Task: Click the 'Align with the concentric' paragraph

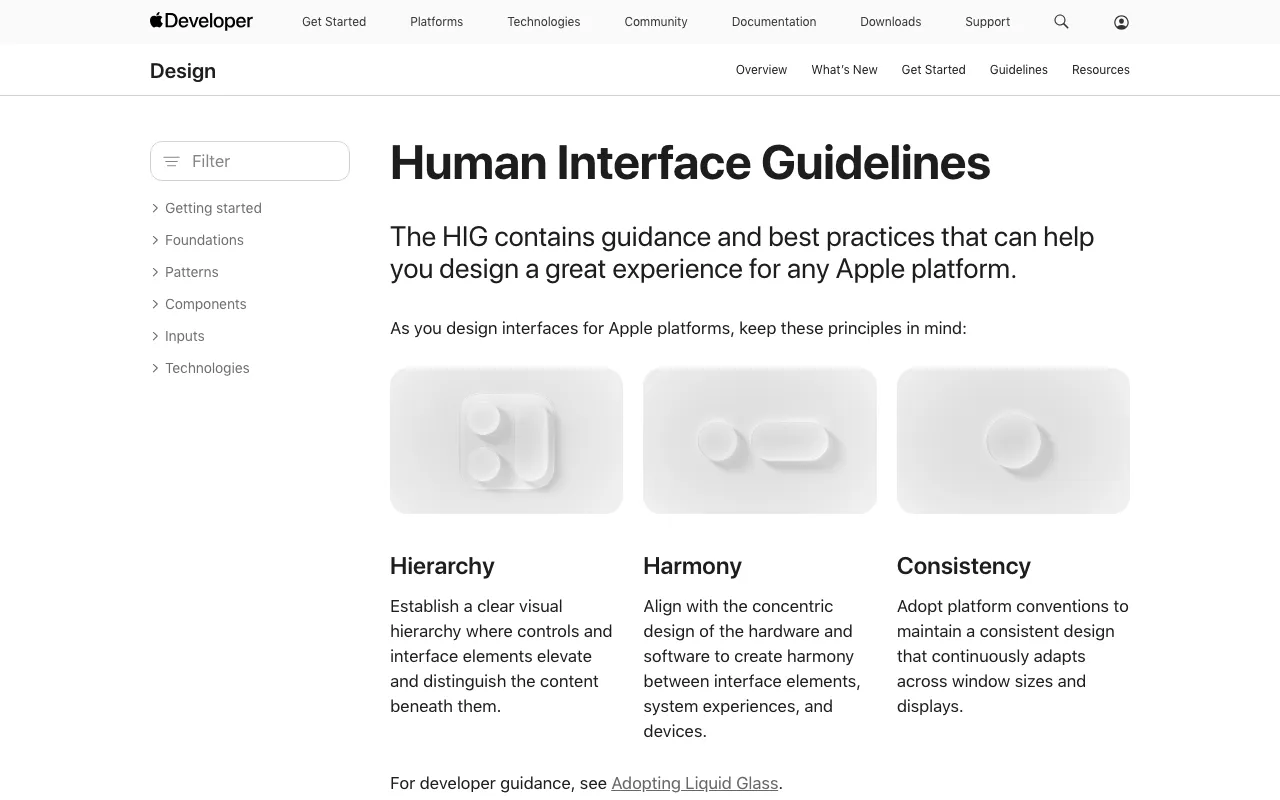Action: [x=752, y=668]
